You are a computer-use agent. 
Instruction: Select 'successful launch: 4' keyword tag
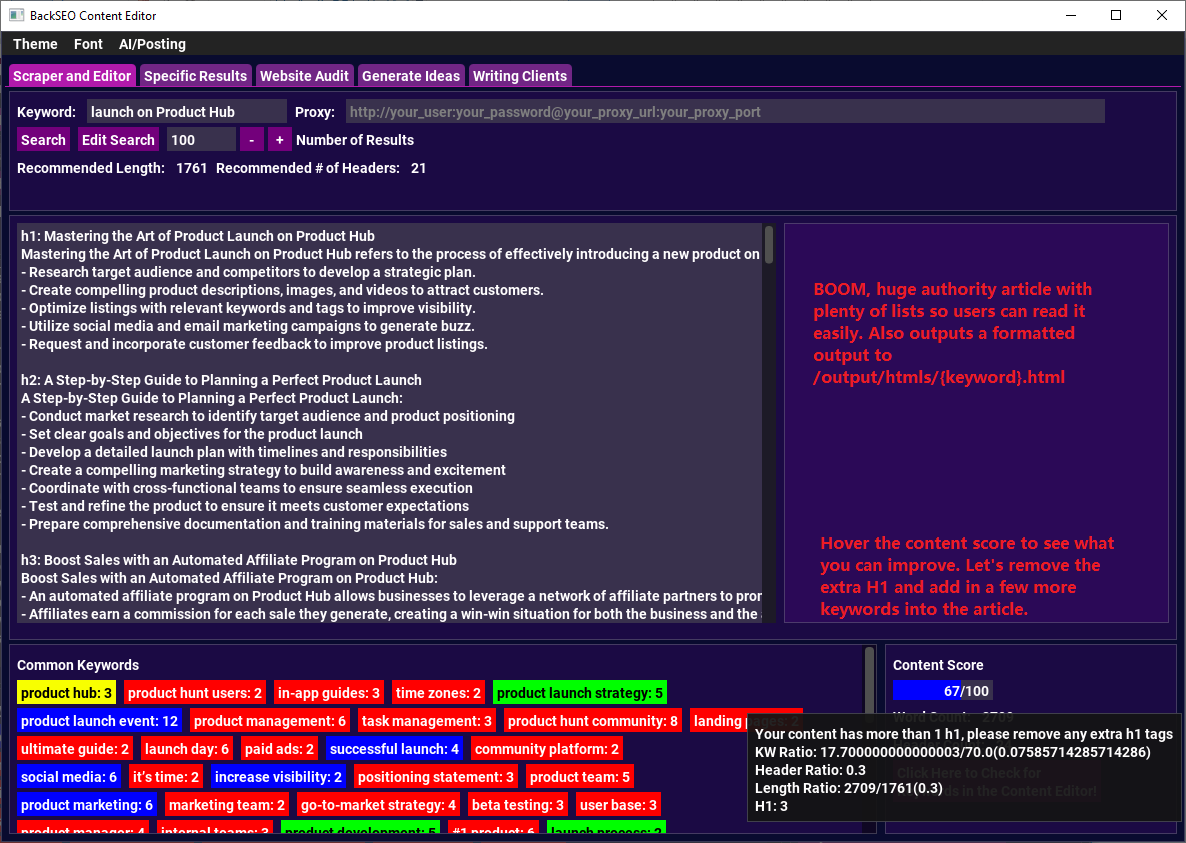pos(394,749)
